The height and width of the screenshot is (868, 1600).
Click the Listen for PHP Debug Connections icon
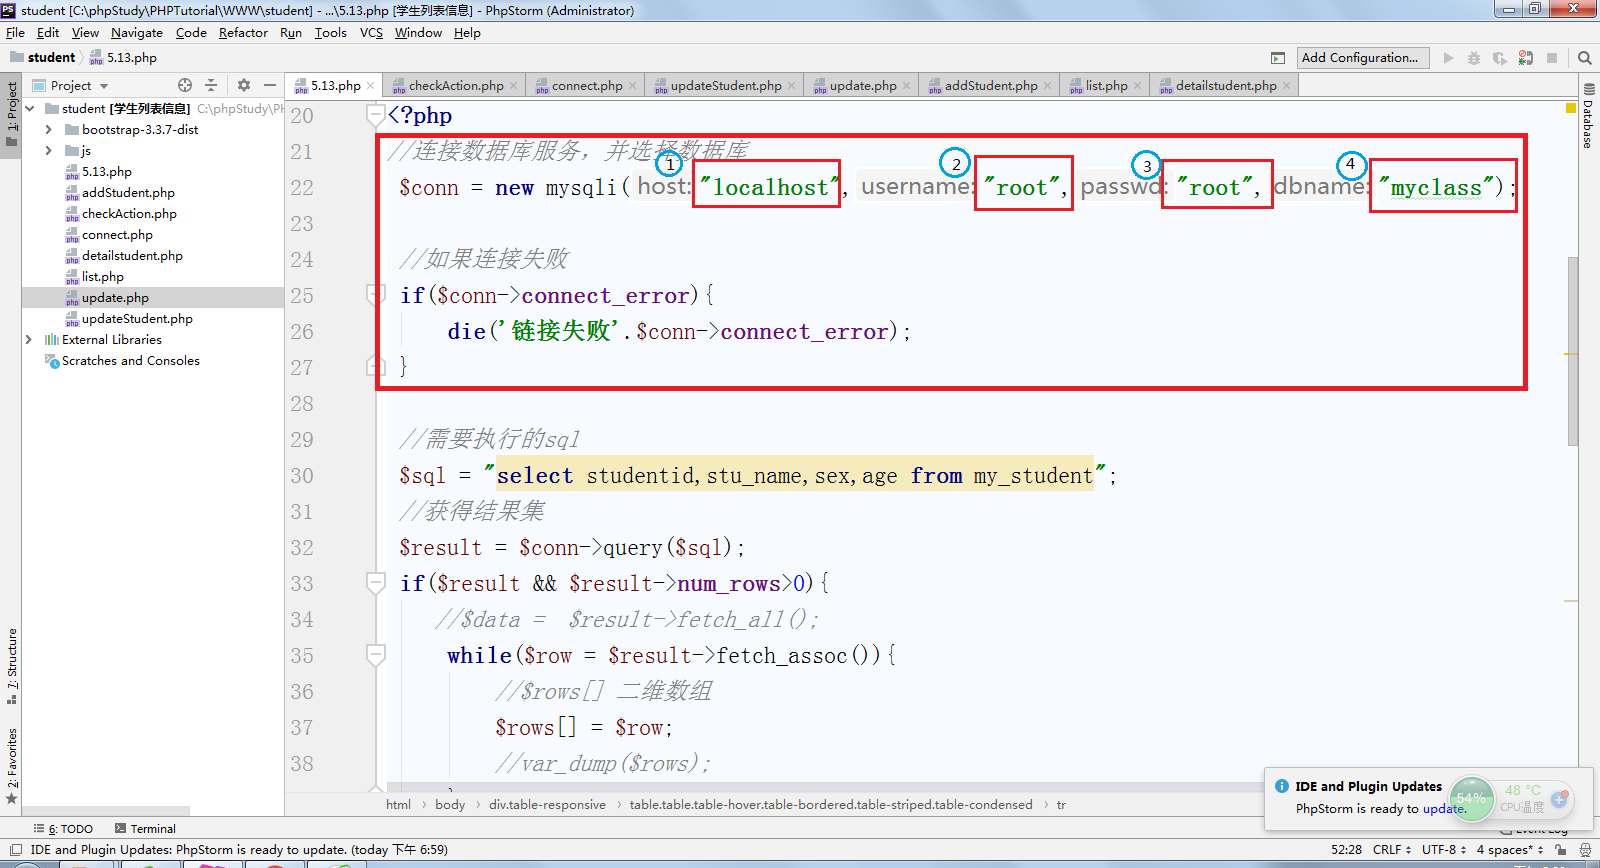[x=1525, y=58]
